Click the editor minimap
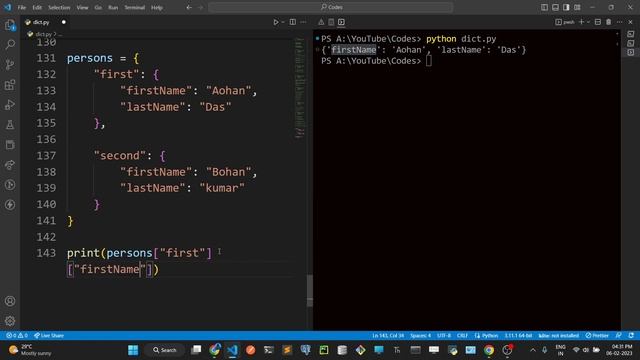 [x=300, y=88]
